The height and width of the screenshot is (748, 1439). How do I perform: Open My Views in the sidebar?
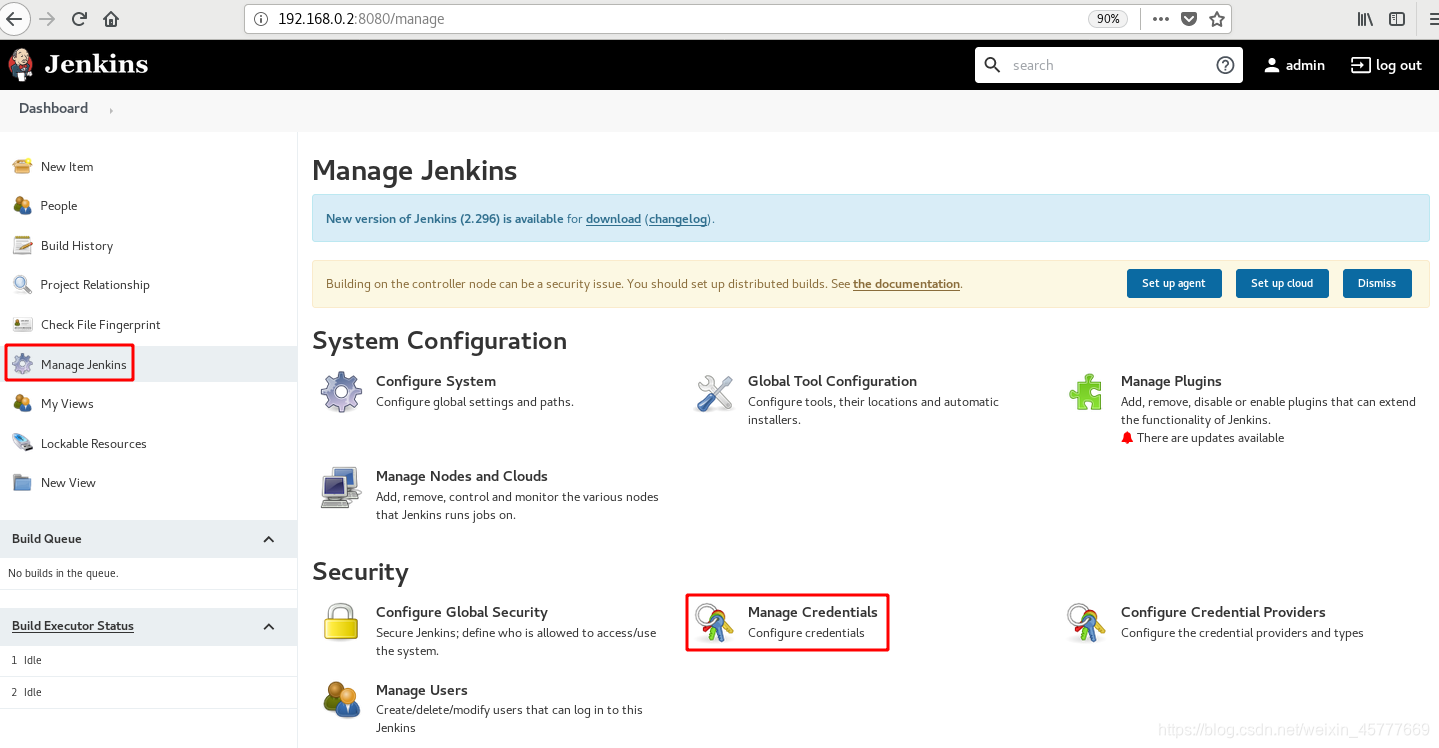[67, 404]
